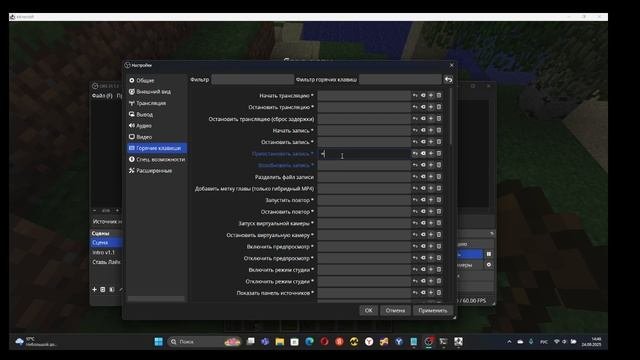The image size is (640, 360).
Task: Open the Файл (F) menu in the OBS window
Action: click(102, 96)
